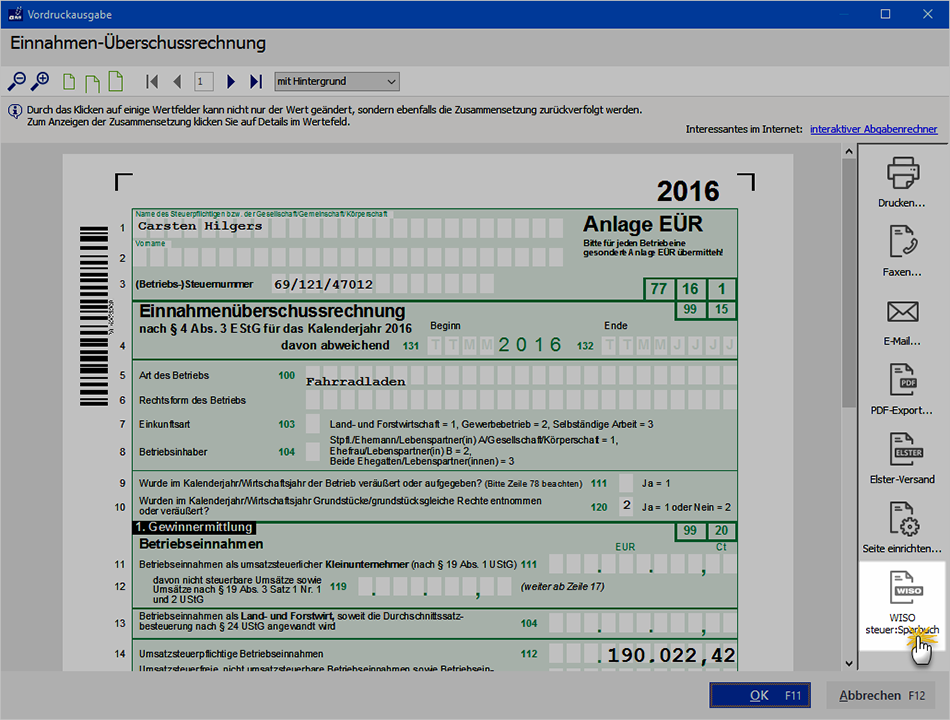Click the scrollbar down arrow
This screenshot has height=720, width=950.
click(x=849, y=663)
